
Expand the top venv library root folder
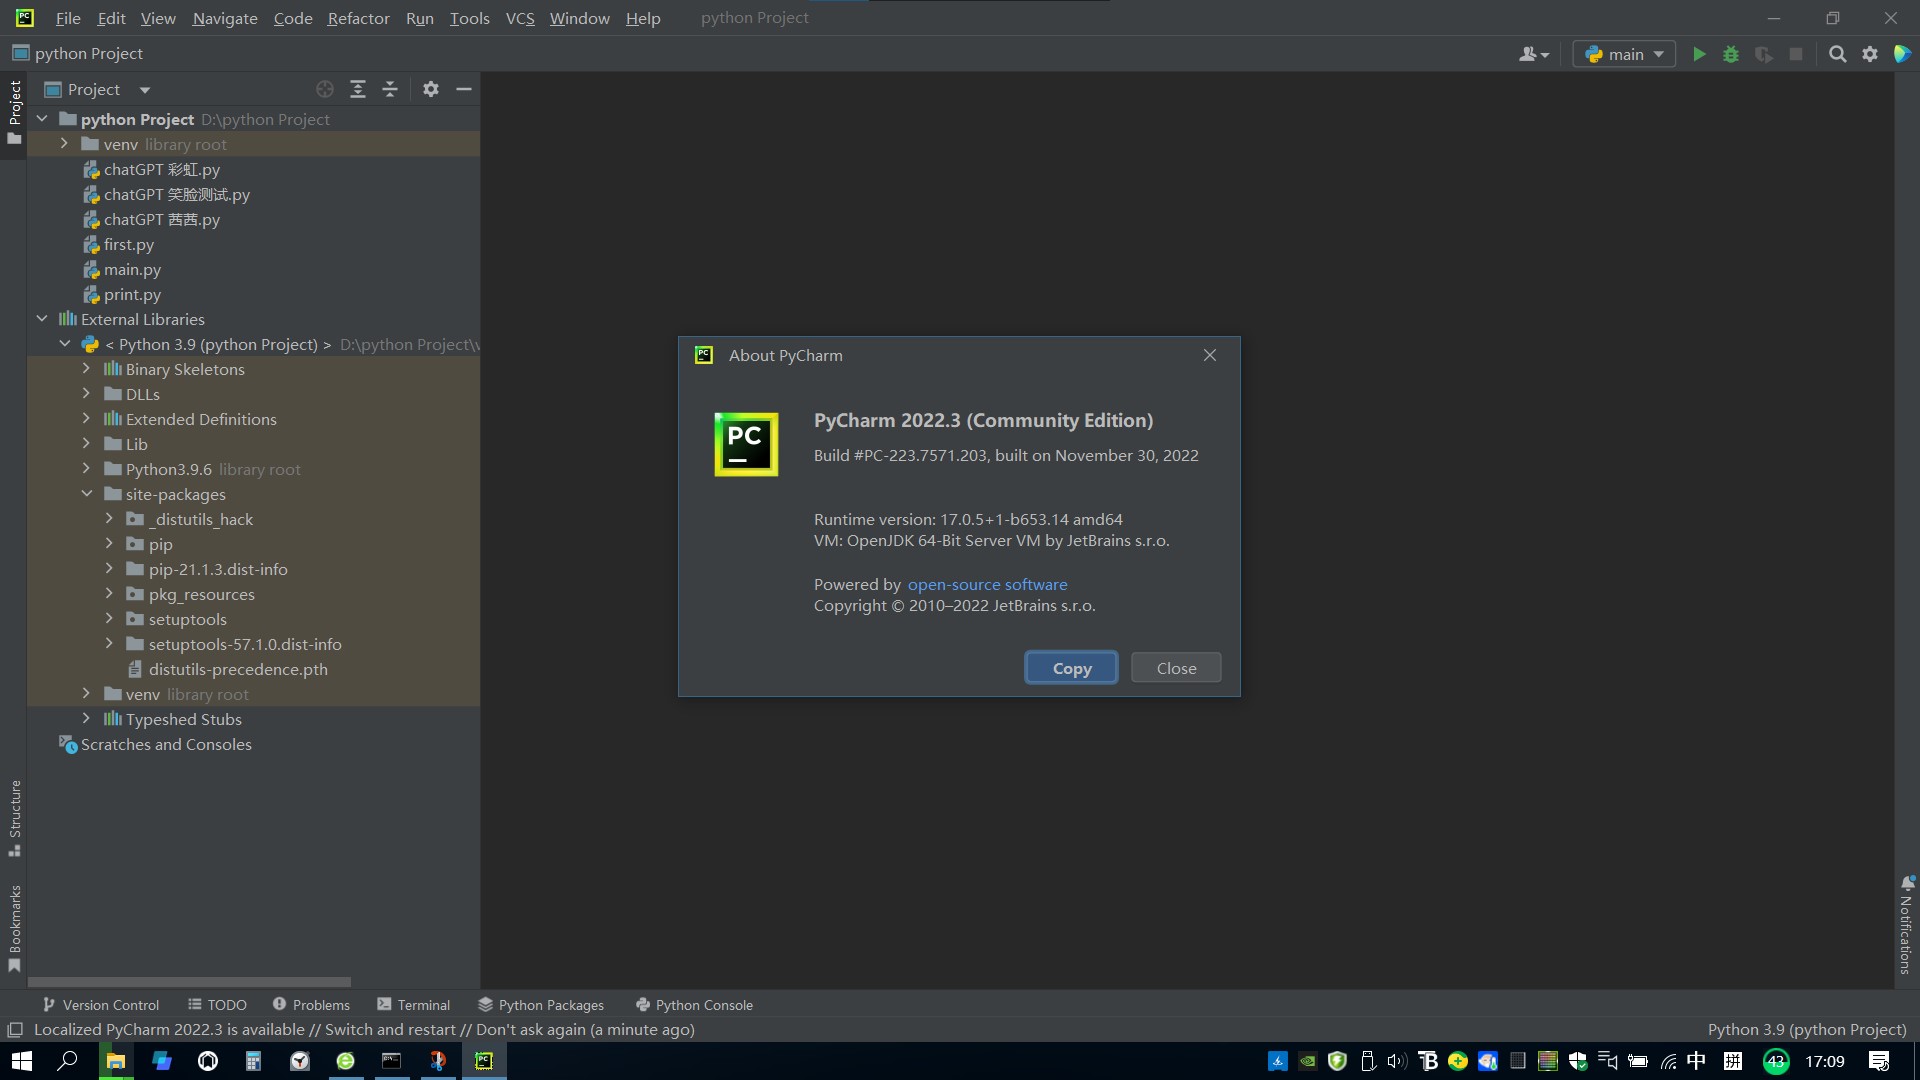(64, 144)
